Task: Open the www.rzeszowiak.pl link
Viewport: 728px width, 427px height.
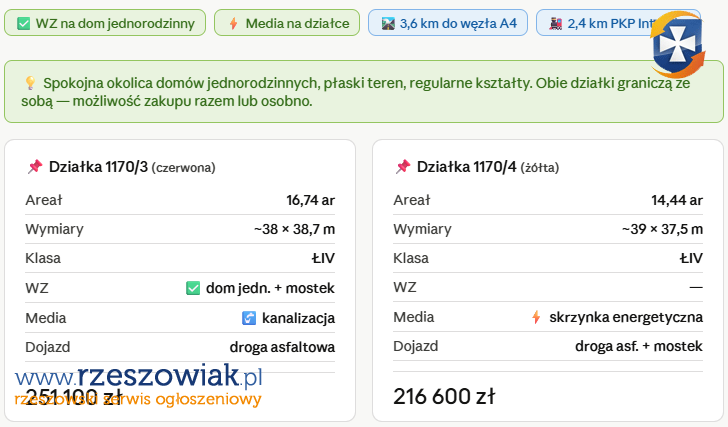Action: (139, 377)
